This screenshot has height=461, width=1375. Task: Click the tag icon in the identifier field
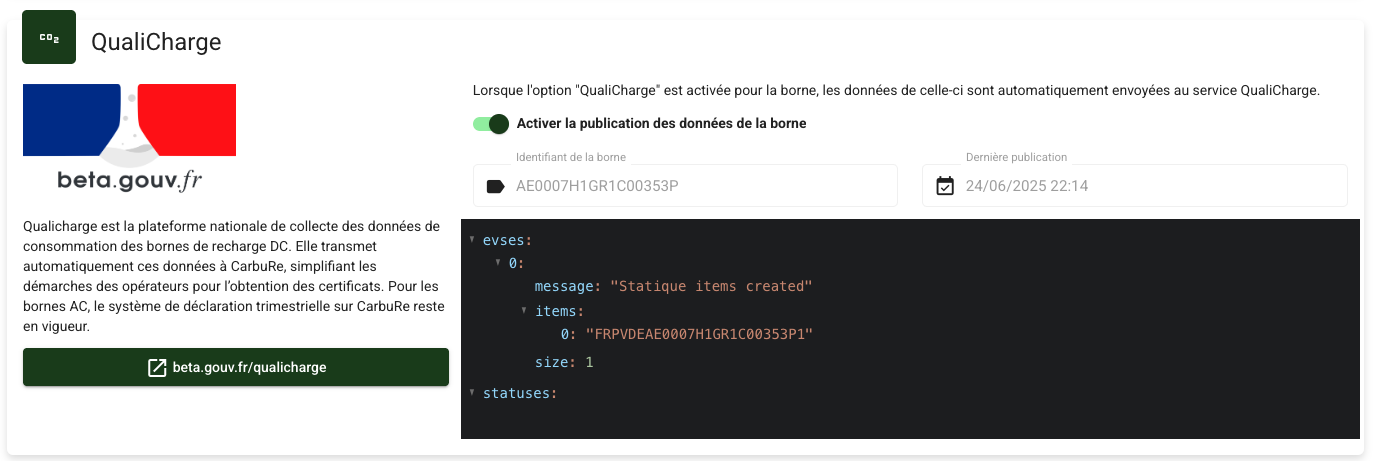pyautogui.click(x=495, y=186)
